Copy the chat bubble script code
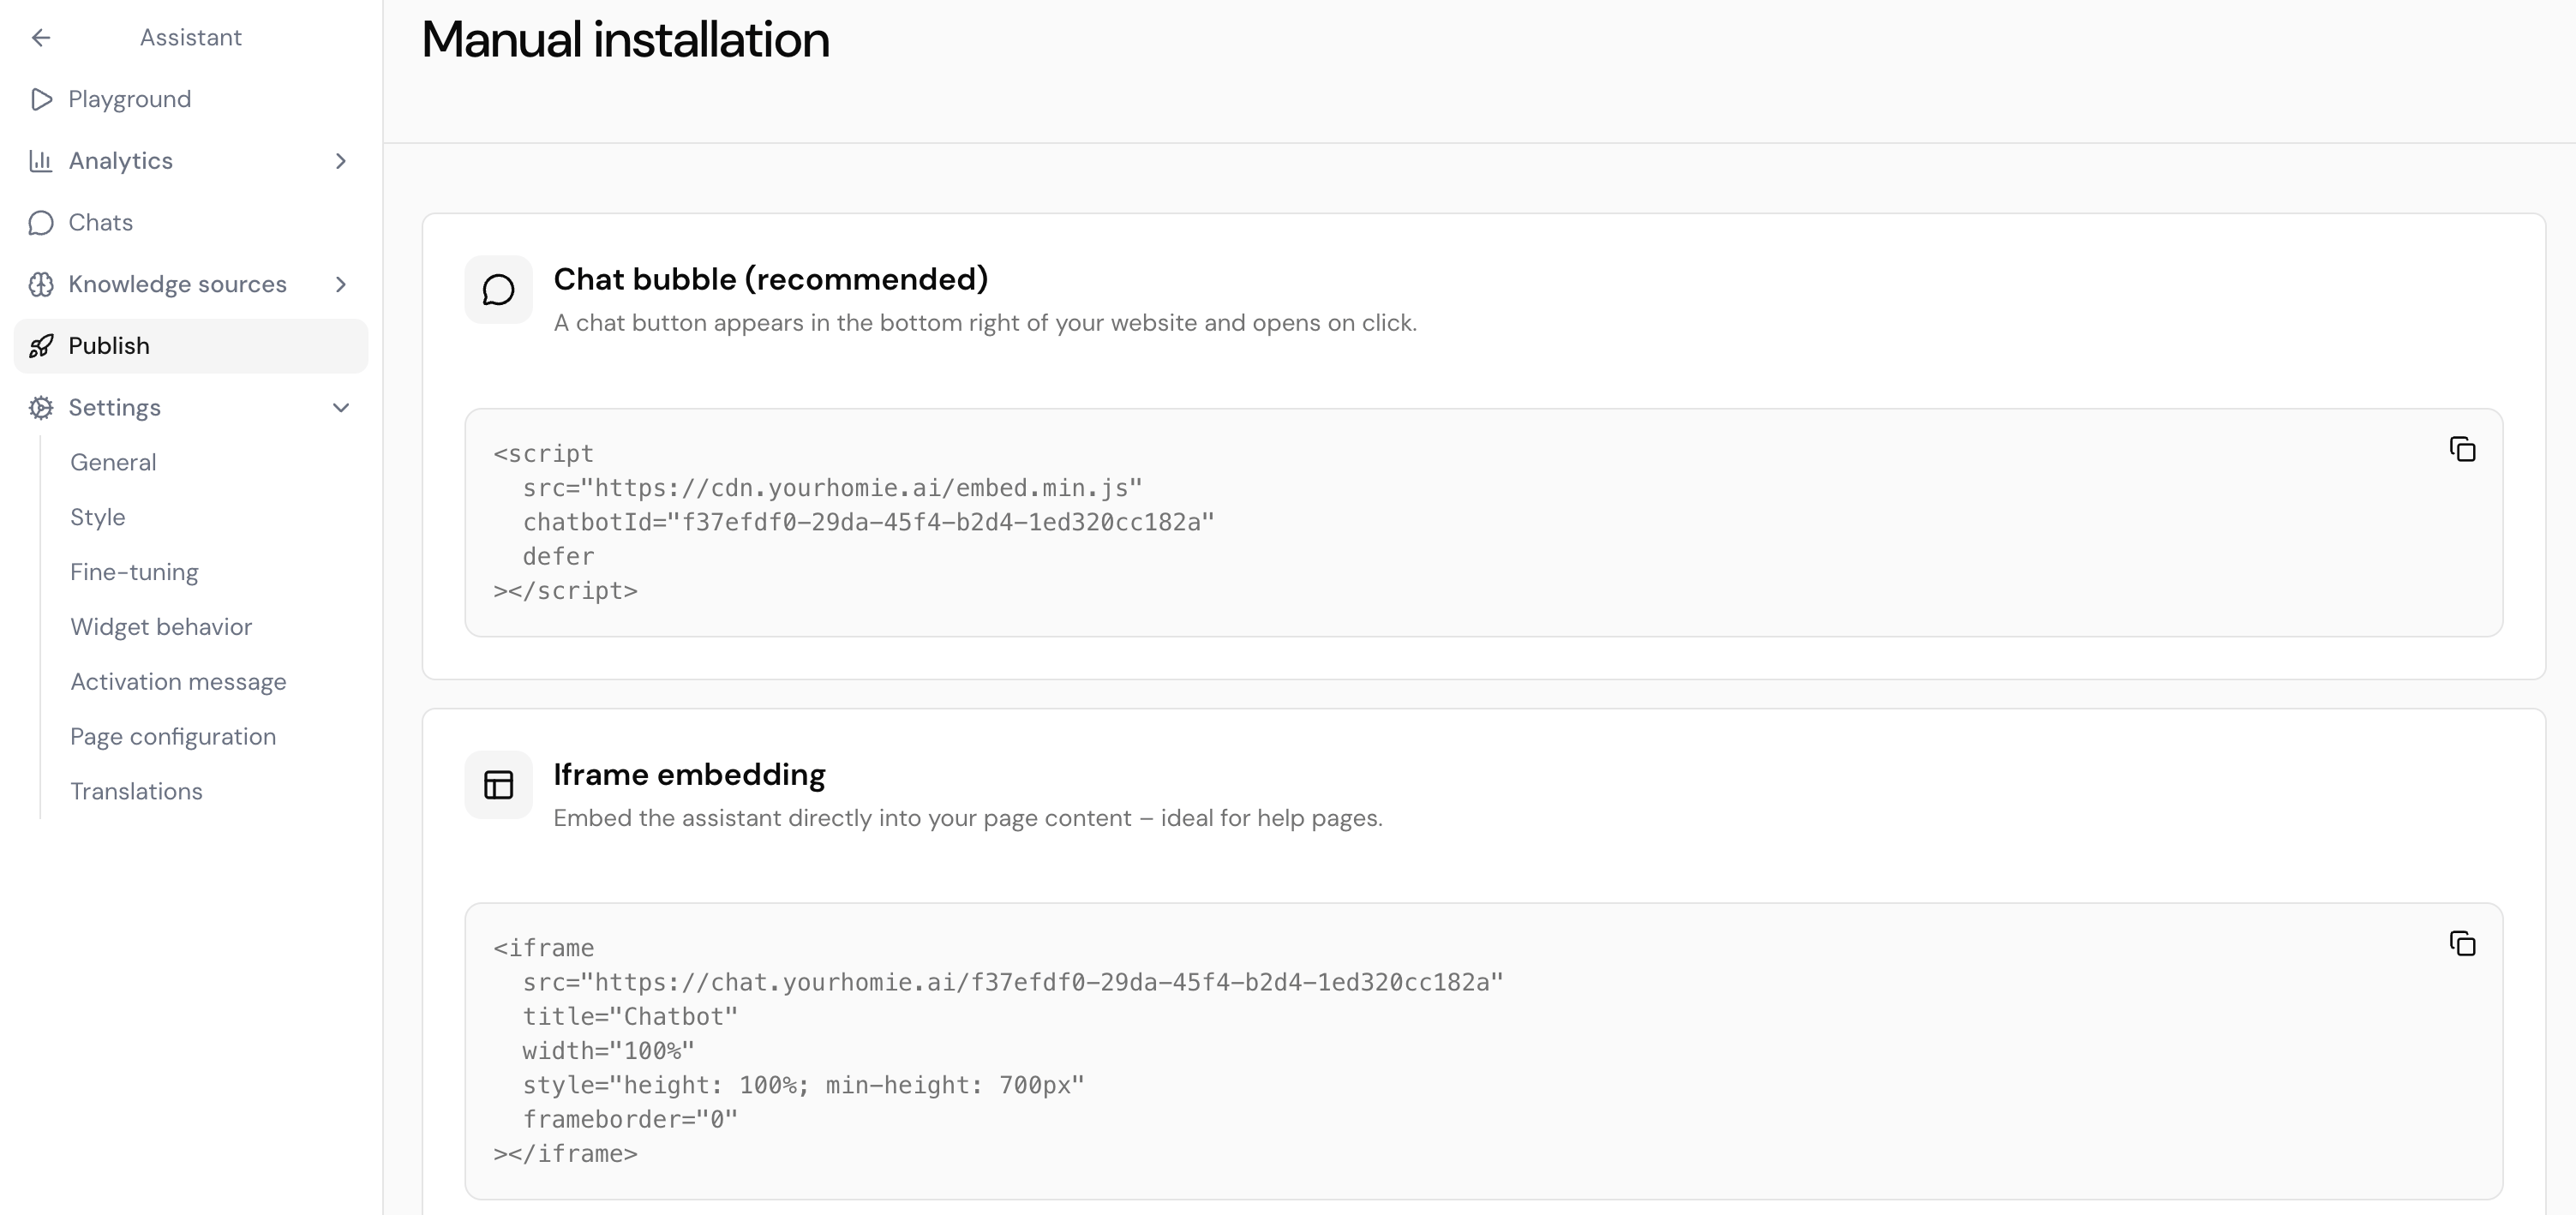 coord(2462,449)
